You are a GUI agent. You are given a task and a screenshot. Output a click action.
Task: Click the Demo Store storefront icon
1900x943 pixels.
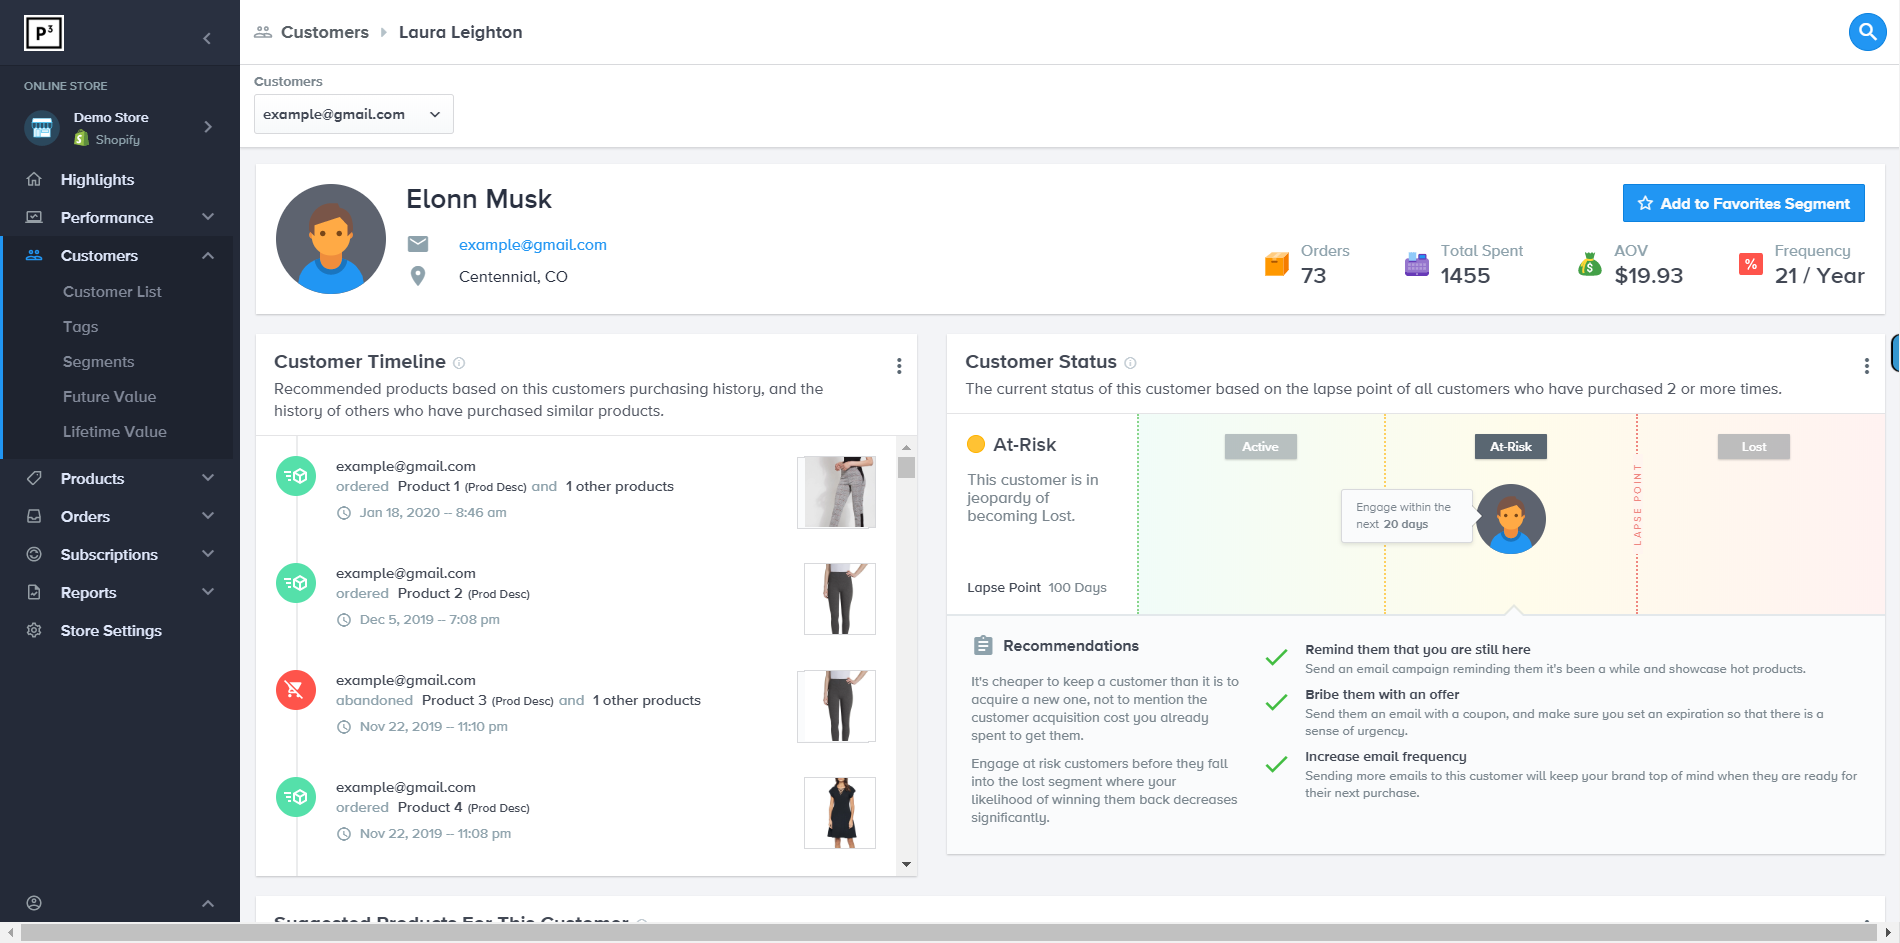click(x=40, y=127)
